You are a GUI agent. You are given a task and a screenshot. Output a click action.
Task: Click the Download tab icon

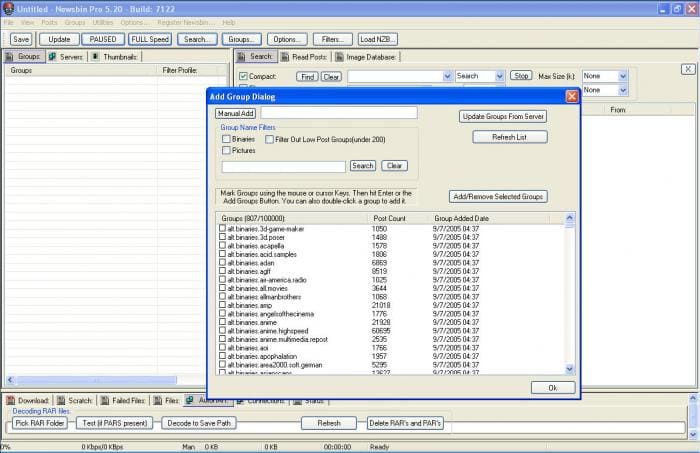point(10,400)
